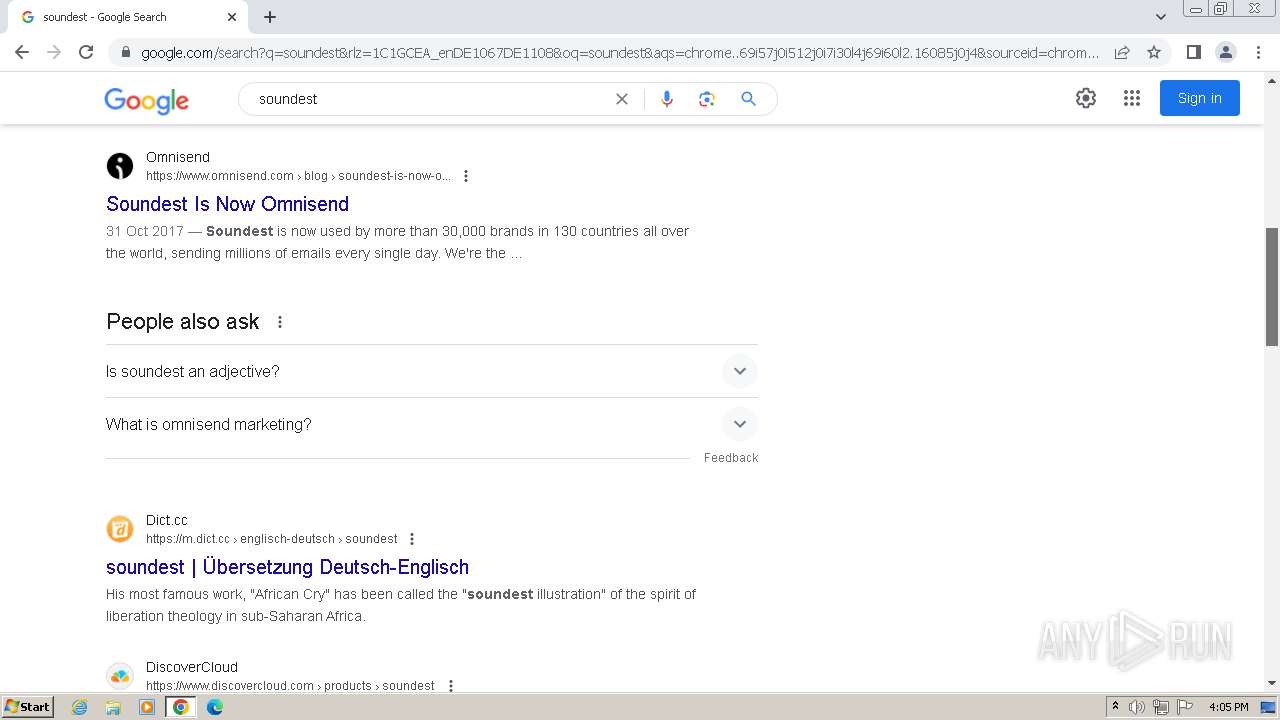Open a new tab
Image resolution: width=1280 pixels, height=720 pixels.
(270, 17)
